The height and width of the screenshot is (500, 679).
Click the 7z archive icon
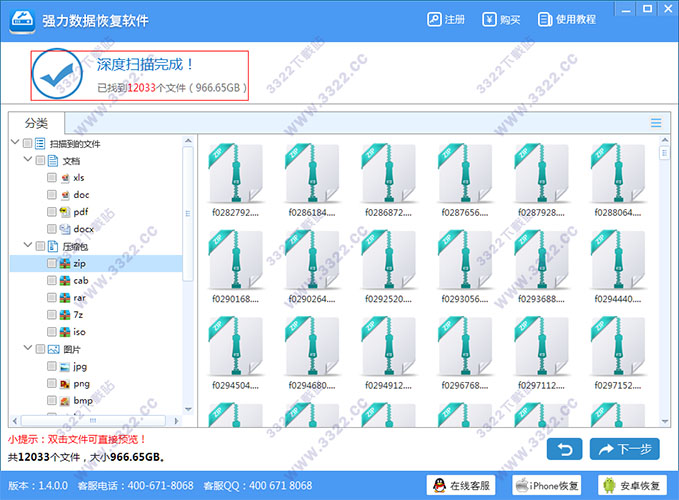pos(65,315)
